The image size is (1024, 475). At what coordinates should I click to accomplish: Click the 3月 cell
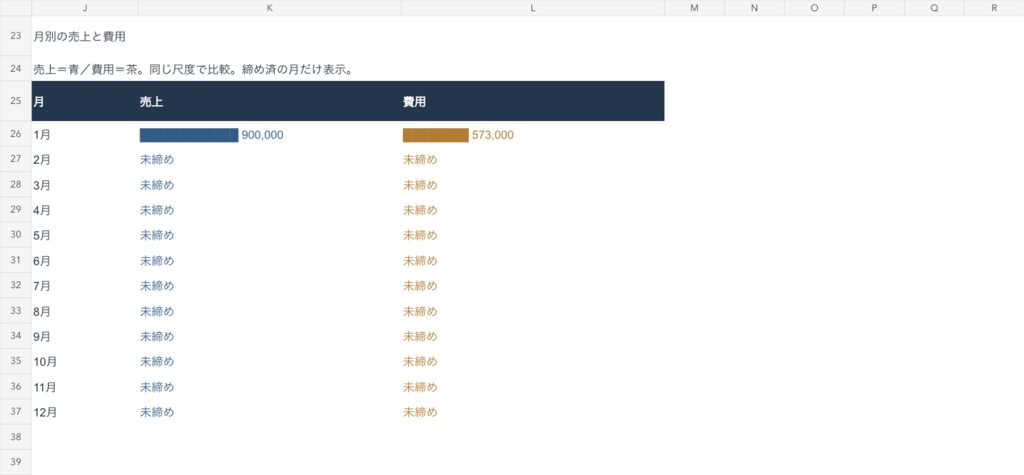(x=85, y=185)
